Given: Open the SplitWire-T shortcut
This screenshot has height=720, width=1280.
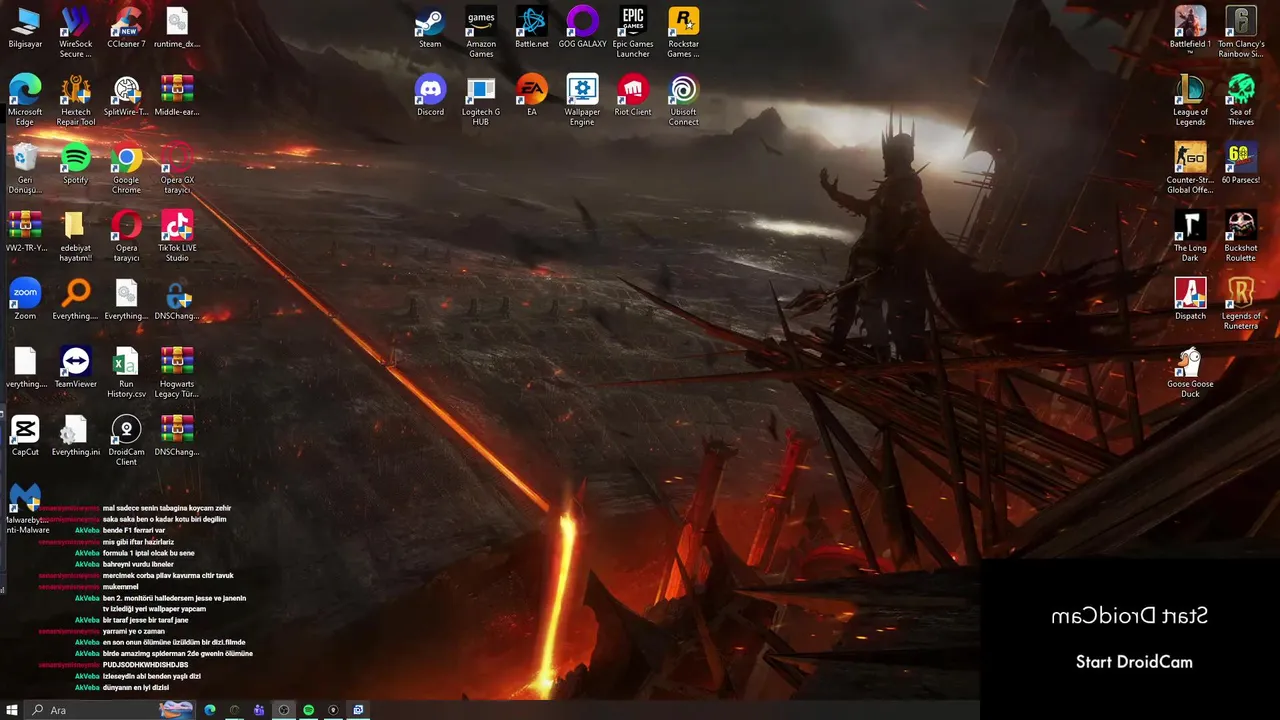Looking at the screenshot, I should click(126, 97).
